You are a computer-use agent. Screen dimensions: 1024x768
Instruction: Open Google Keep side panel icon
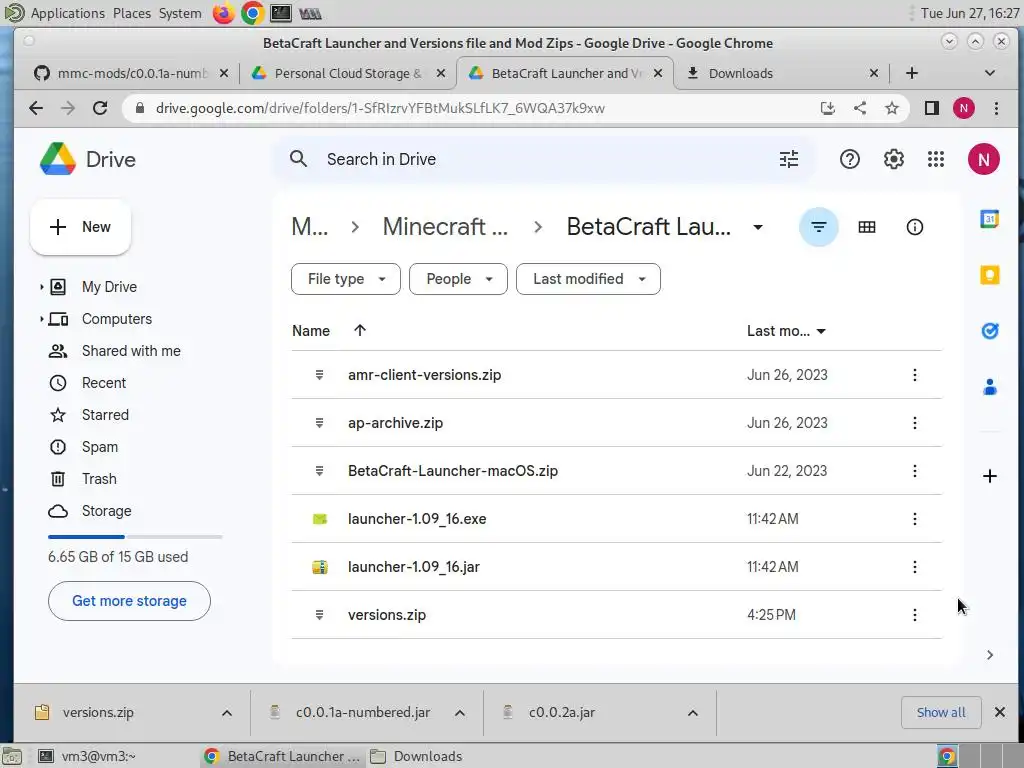pyautogui.click(x=989, y=275)
